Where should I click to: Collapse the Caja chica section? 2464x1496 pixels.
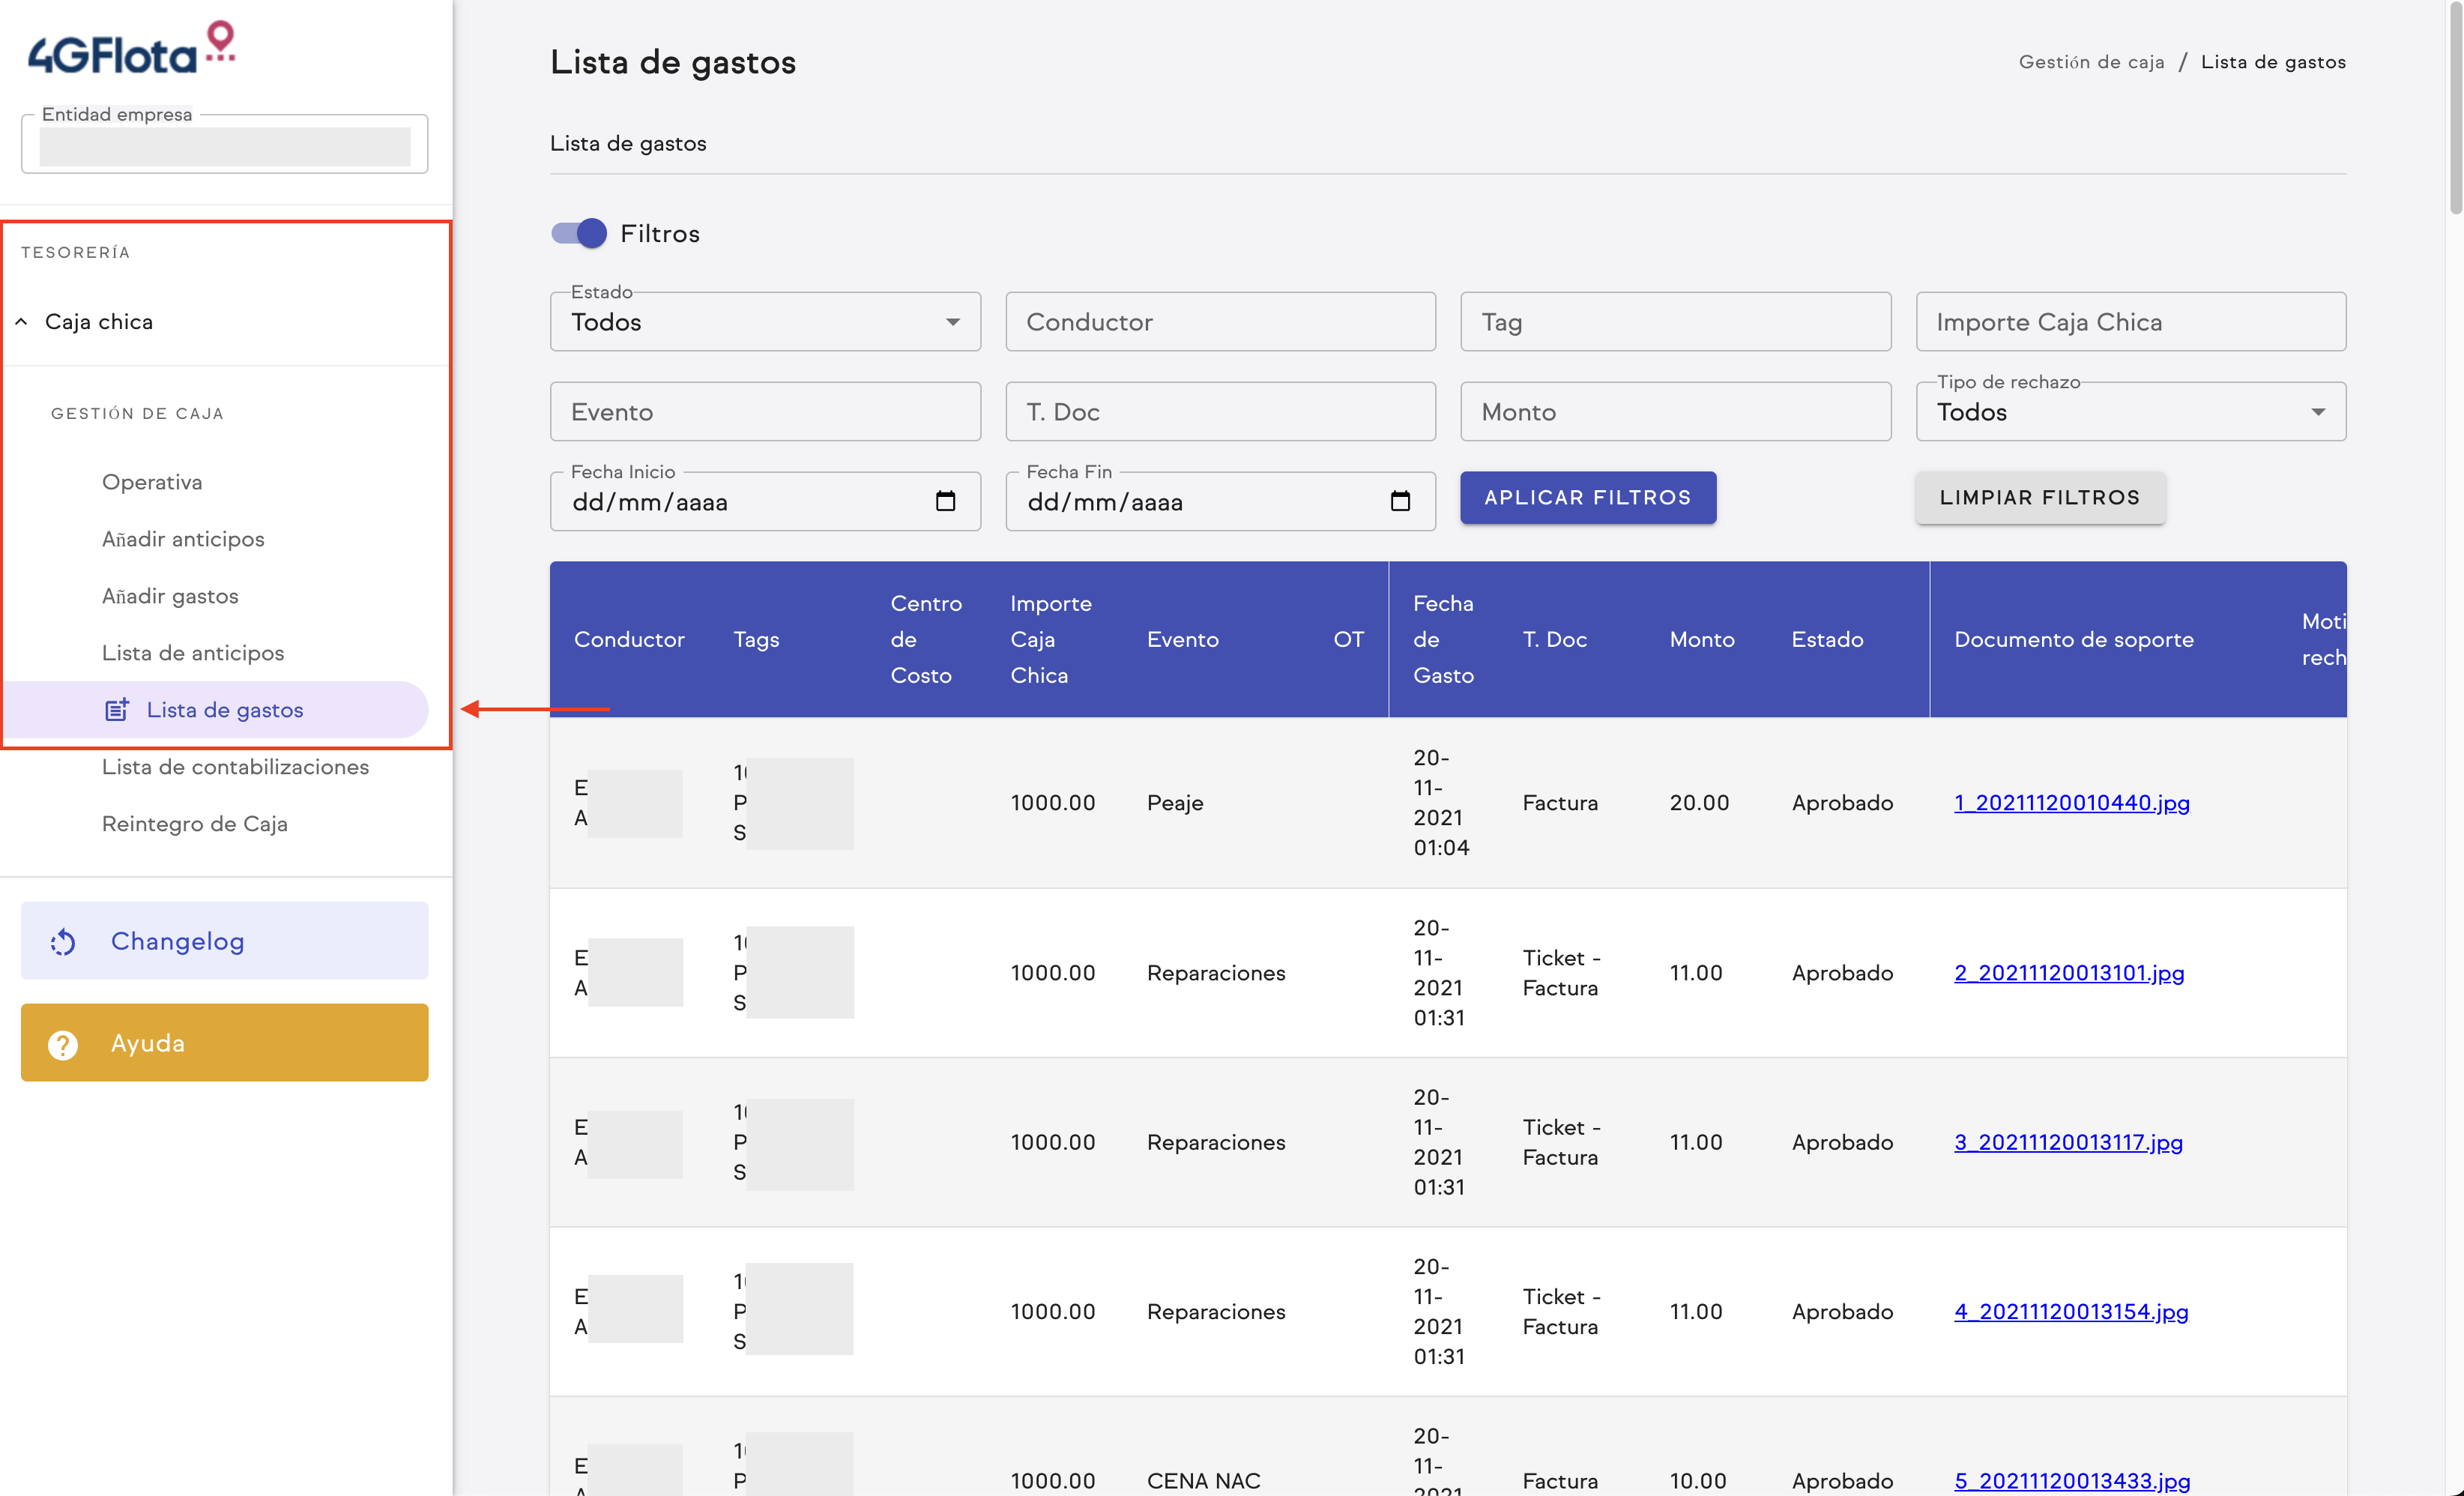click(21, 321)
